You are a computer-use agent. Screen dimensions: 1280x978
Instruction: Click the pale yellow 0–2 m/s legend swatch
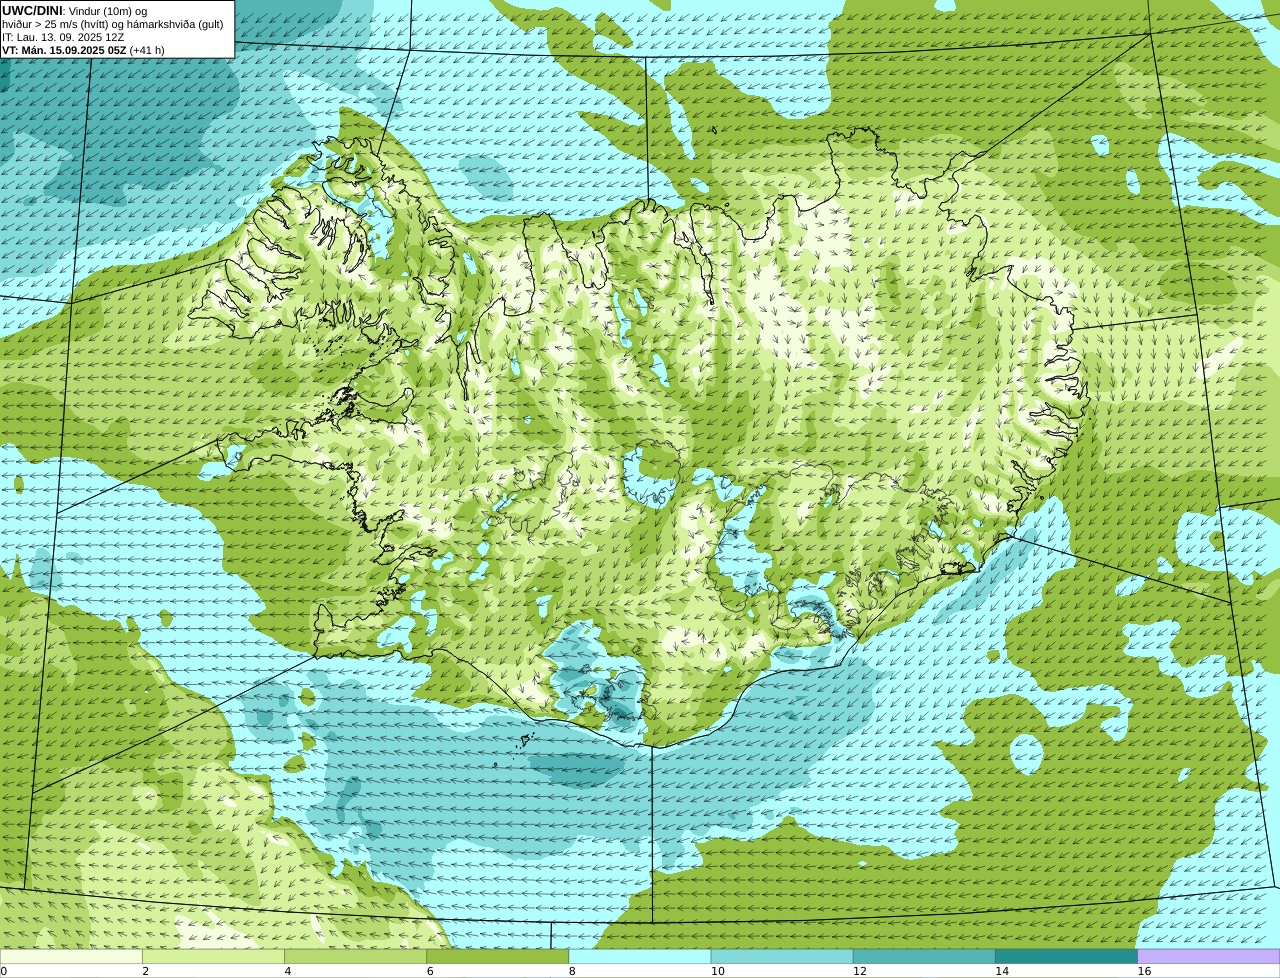[x=72, y=956]
